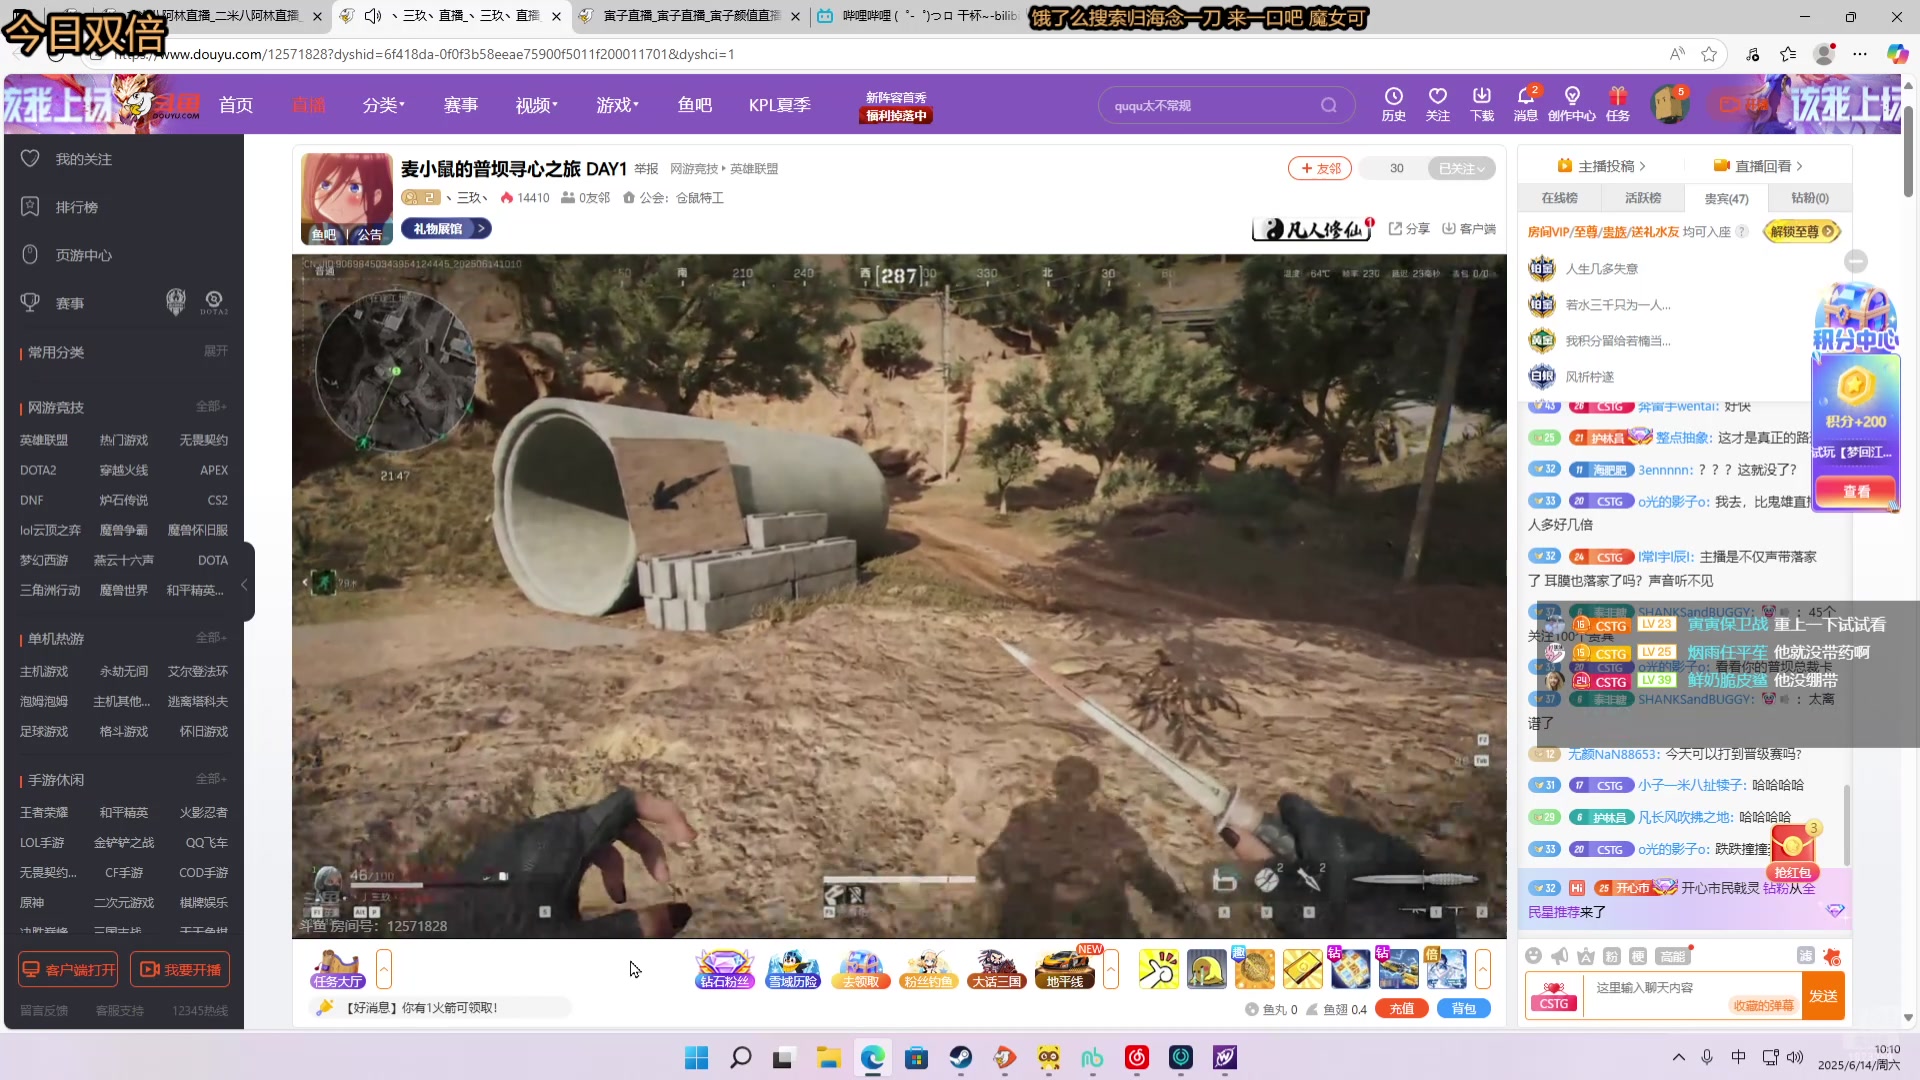Click the 礼物展馆 button
1920x1080 pixels.
click(446, 229)
